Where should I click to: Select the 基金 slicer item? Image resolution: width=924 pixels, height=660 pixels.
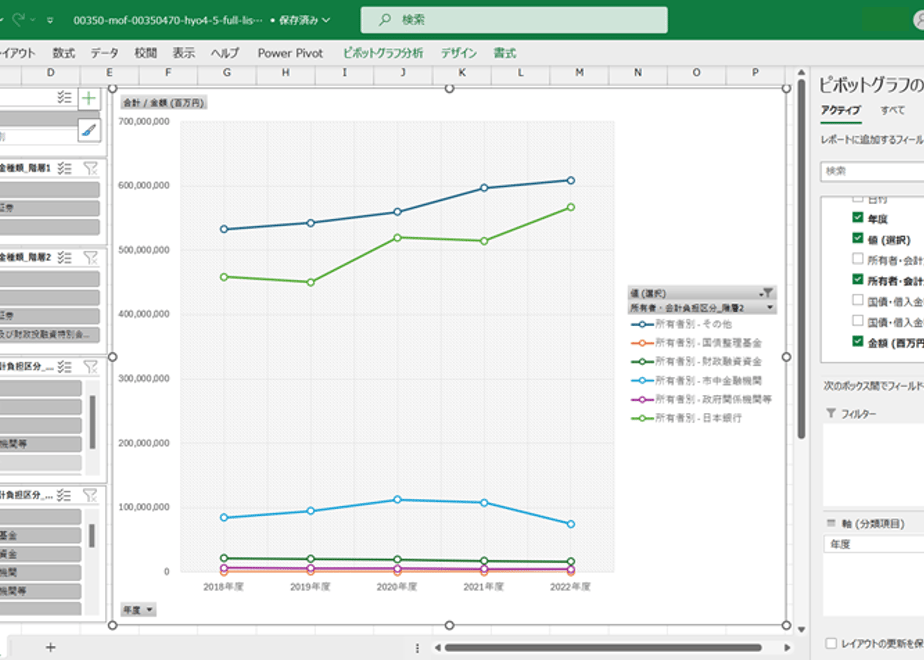point(40,535)
